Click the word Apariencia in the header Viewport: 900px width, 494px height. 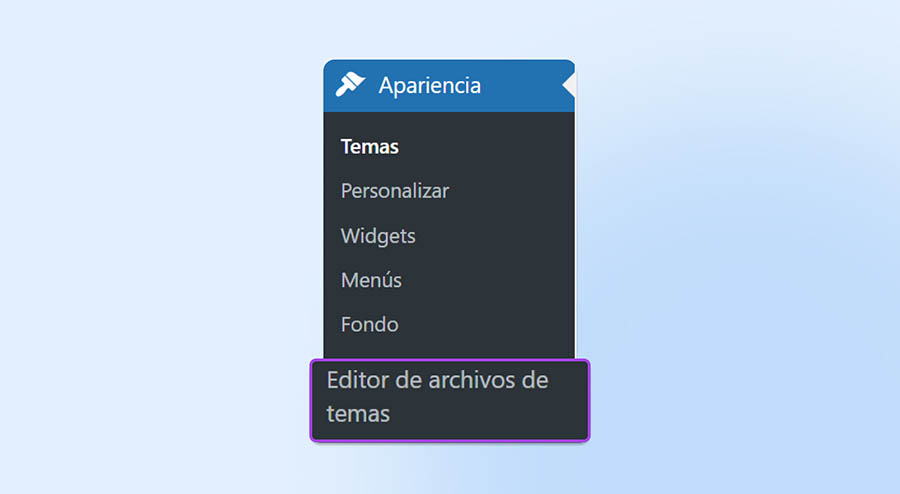[429, 86]
